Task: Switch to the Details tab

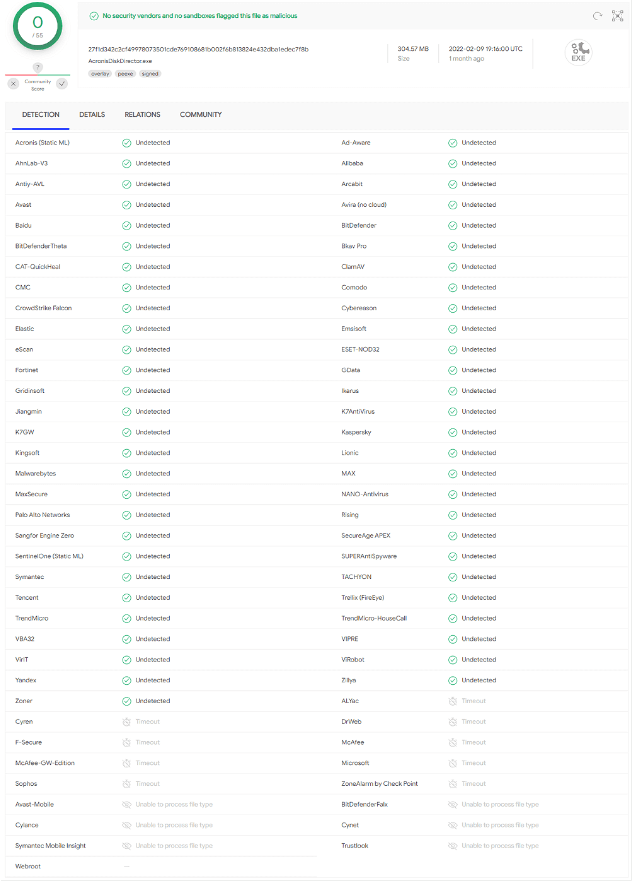Action: (x=92, y=115)
